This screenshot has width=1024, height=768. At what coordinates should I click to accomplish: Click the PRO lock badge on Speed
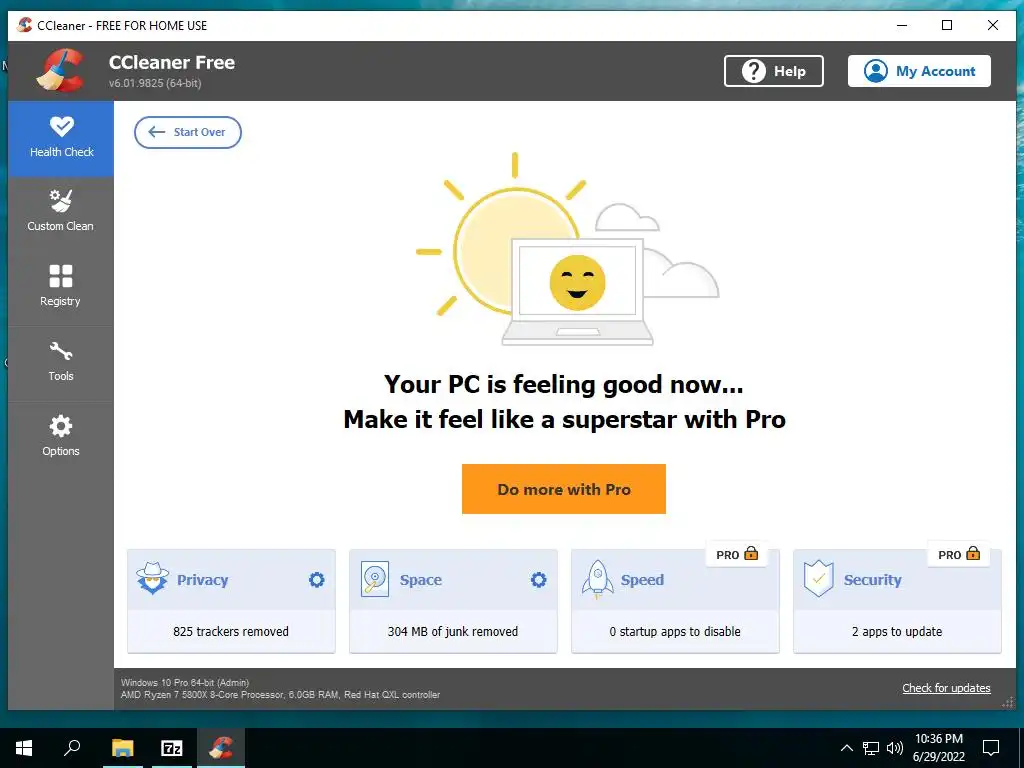737,554
